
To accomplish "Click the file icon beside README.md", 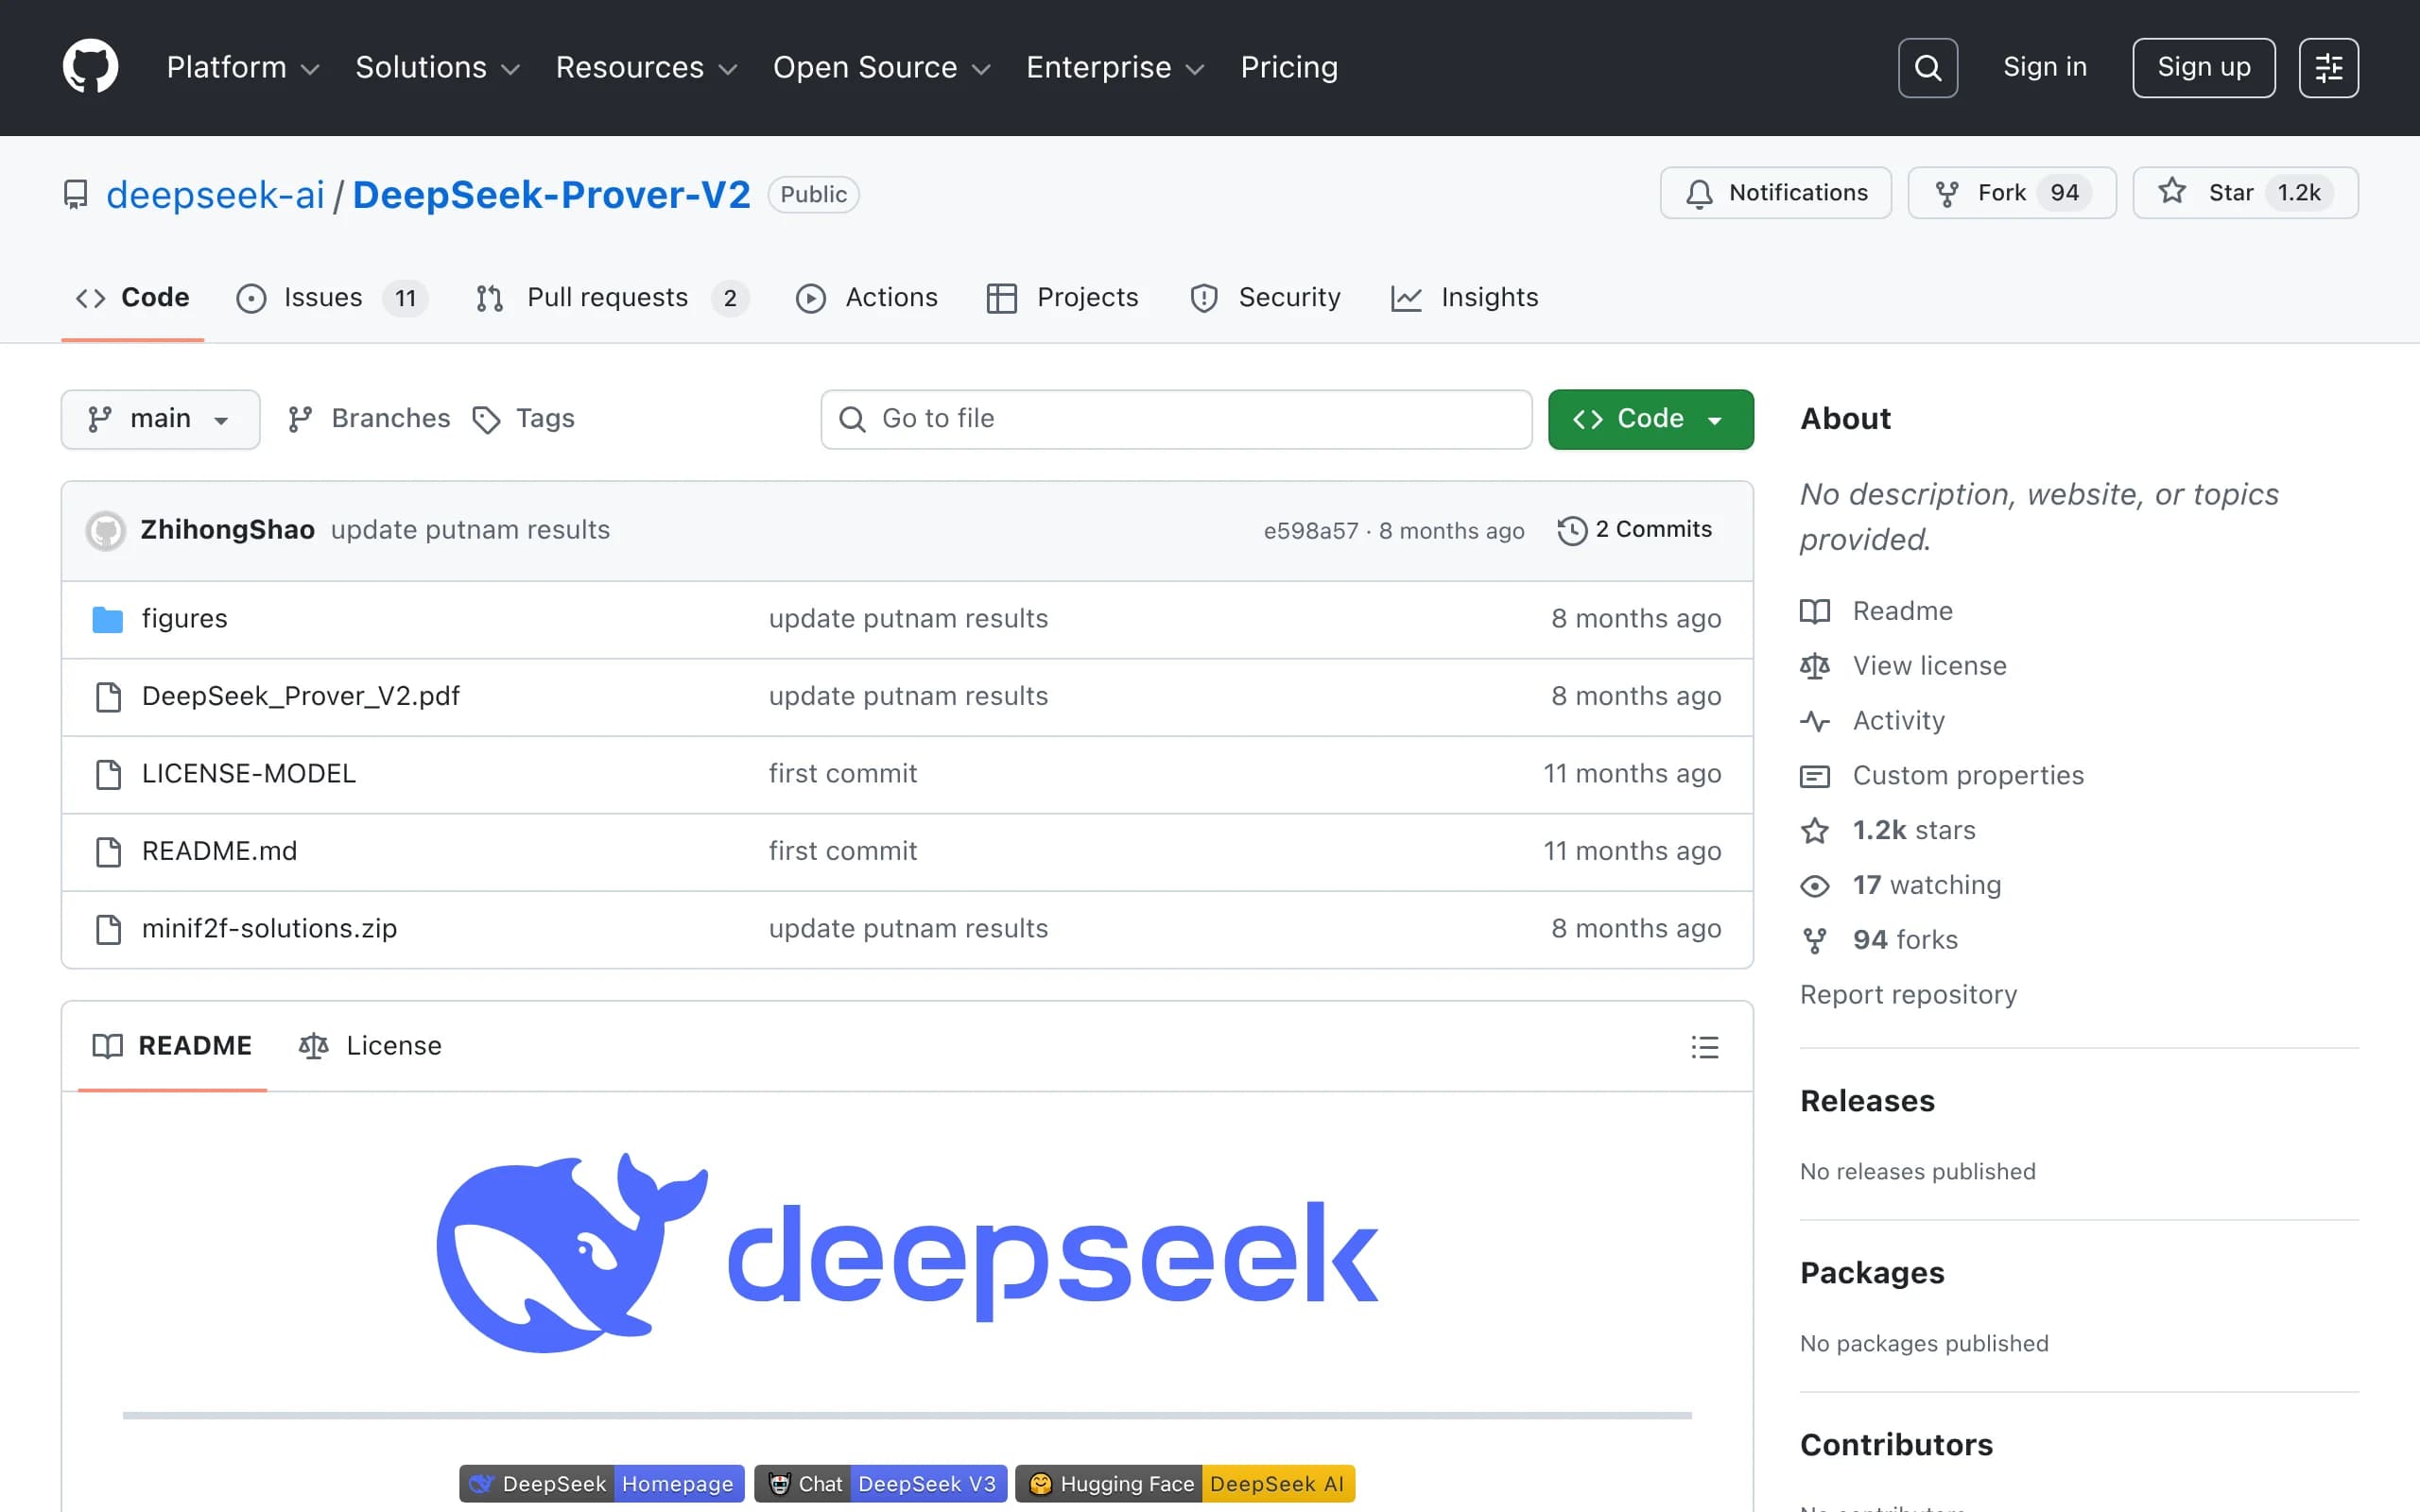I will (108, 852).
